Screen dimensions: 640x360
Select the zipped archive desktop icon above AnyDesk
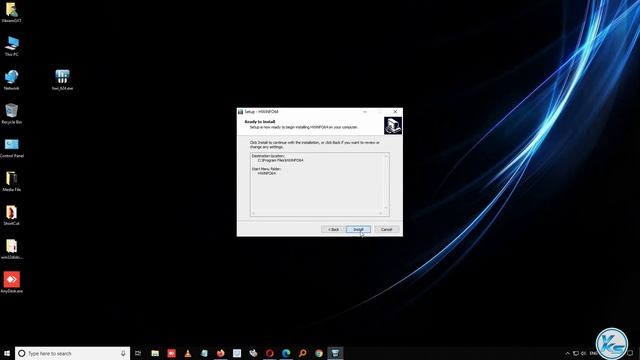coord(11,249)
